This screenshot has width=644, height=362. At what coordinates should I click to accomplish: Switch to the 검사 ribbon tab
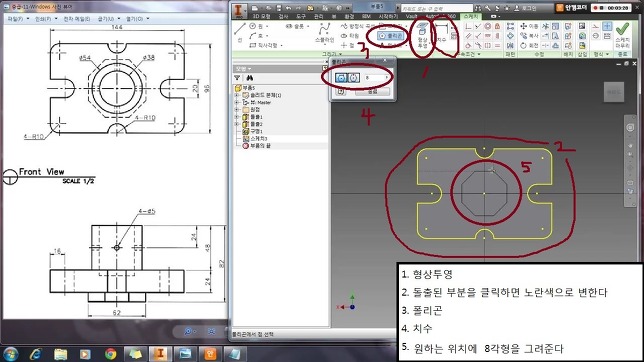pos(283,16)
